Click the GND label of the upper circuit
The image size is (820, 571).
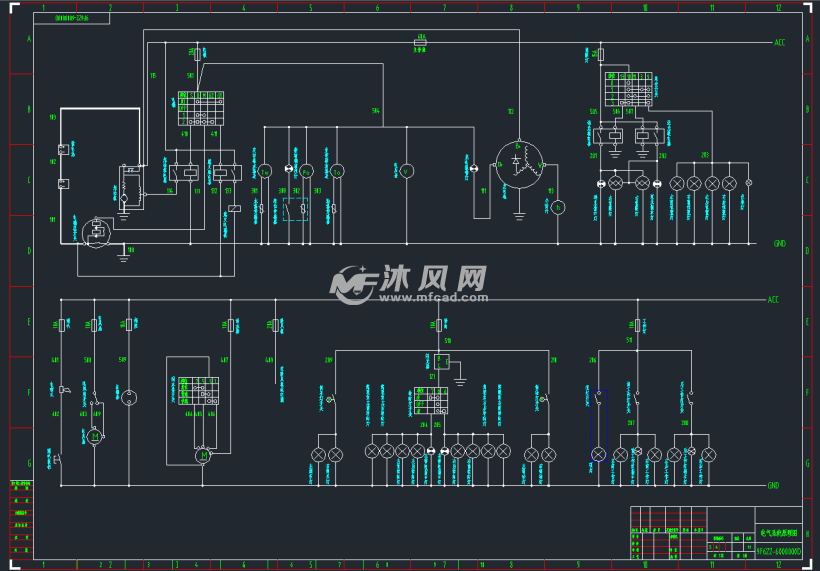[x=780, y=244]
